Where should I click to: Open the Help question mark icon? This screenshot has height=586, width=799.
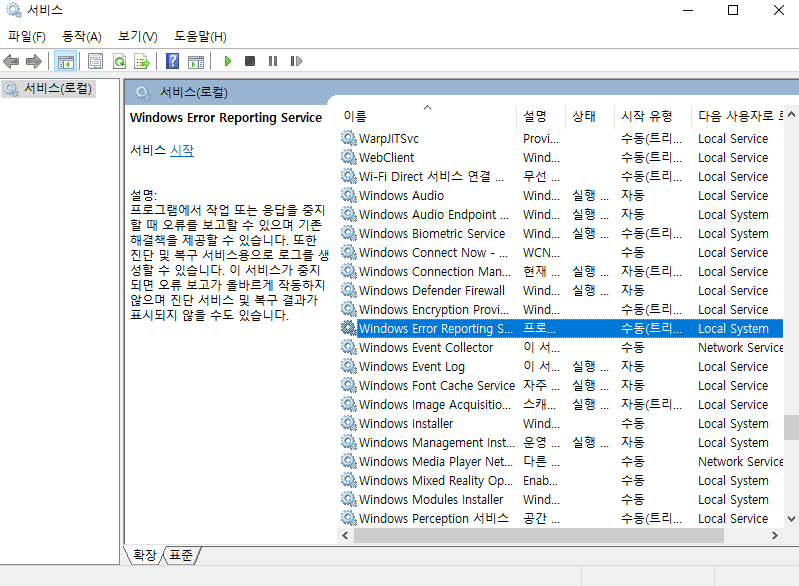click(x=173, y=62)
